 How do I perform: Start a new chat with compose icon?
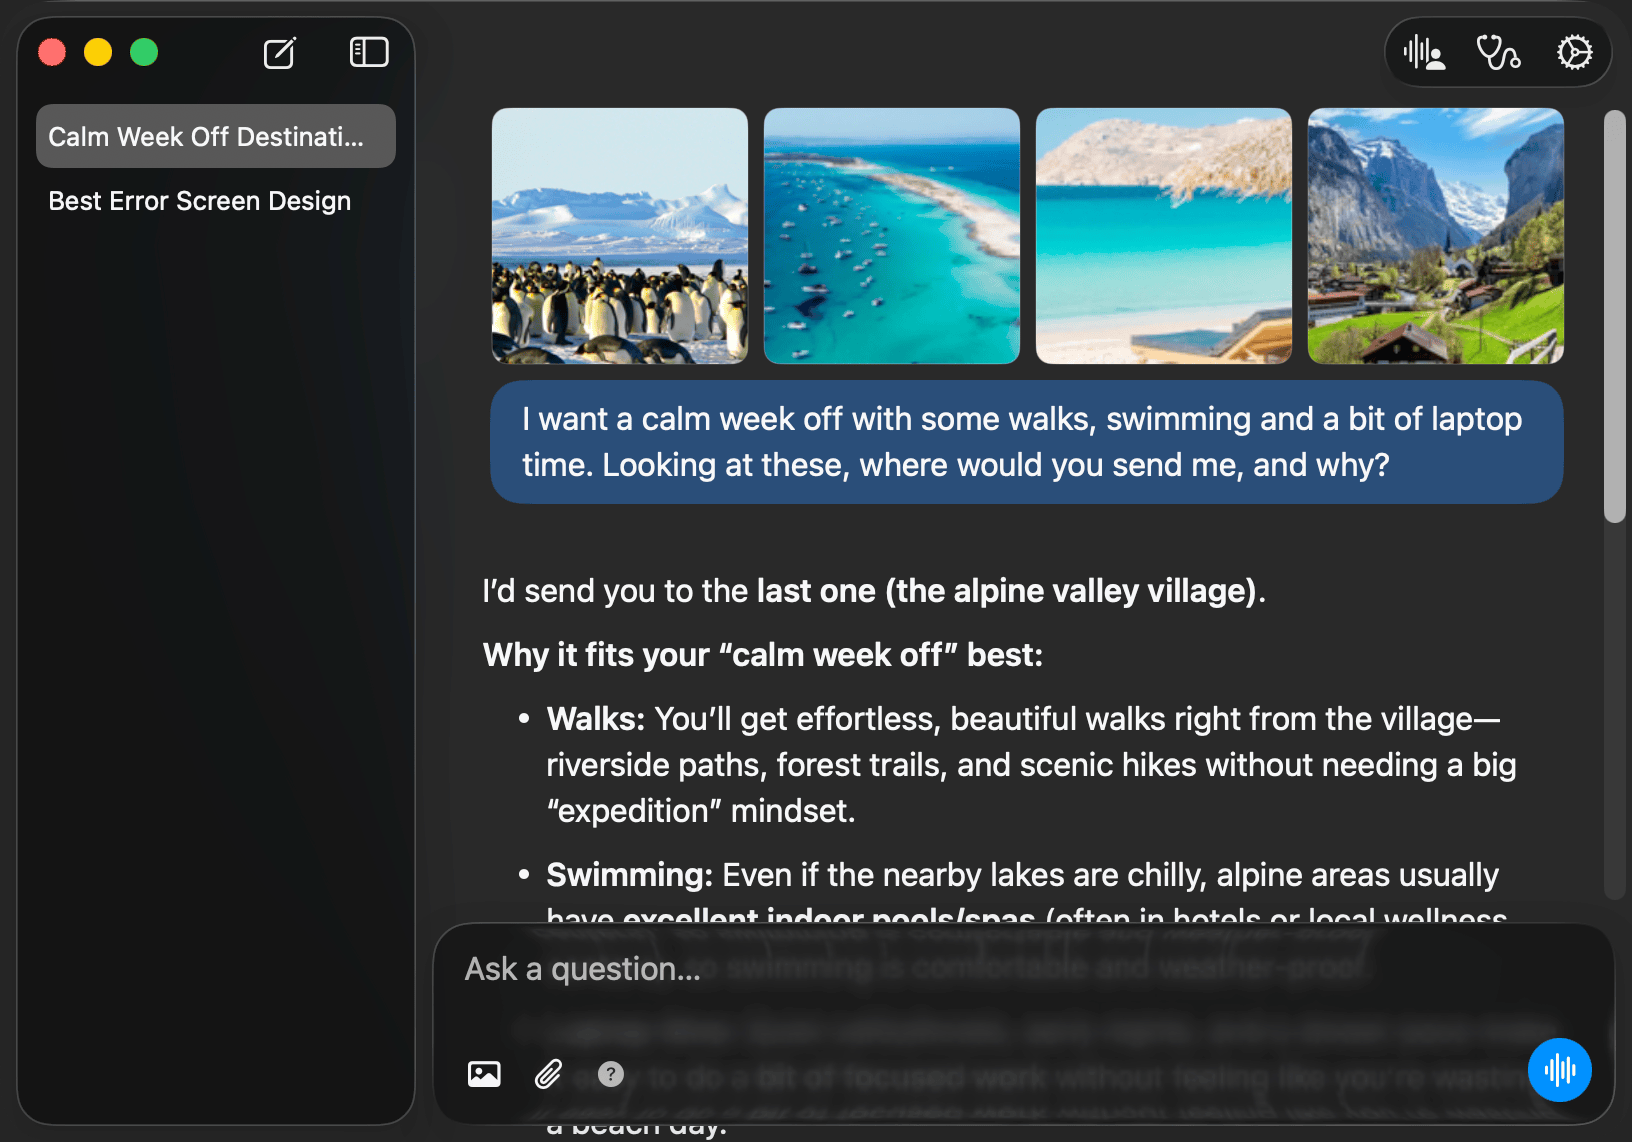[279, 53]
